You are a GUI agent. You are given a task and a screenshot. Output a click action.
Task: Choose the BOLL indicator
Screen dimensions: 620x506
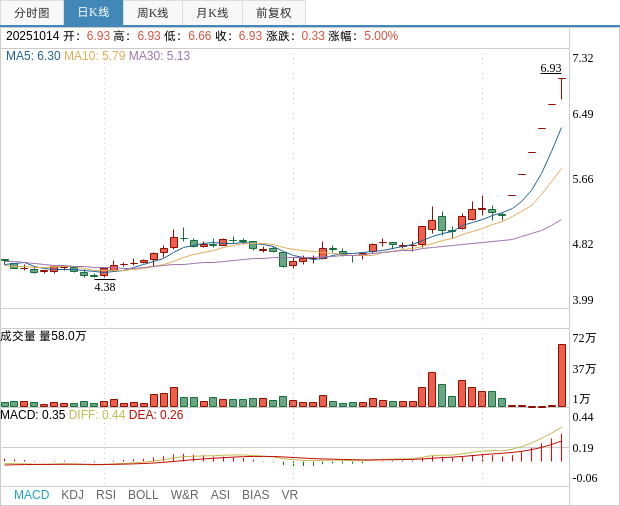(x=143, y=495)
